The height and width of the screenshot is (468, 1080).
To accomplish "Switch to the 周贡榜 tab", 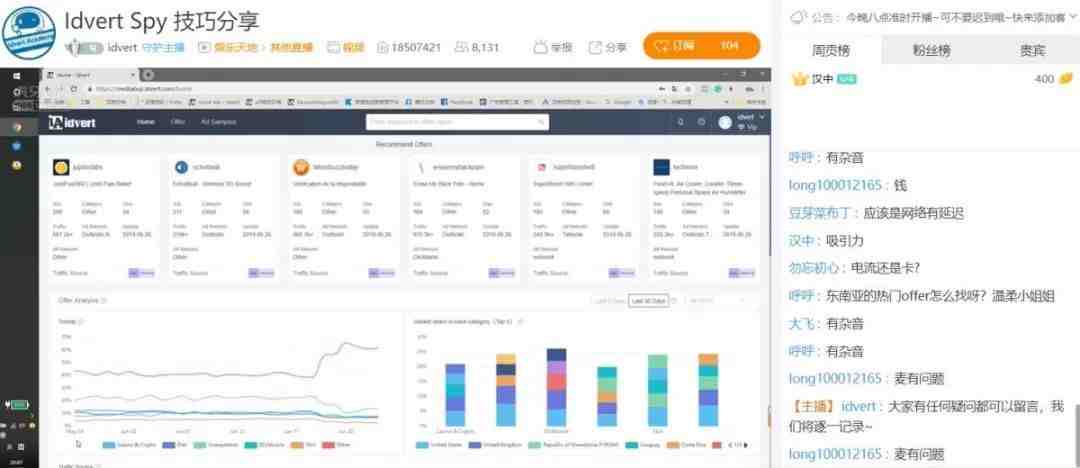I will click(831, 50).
